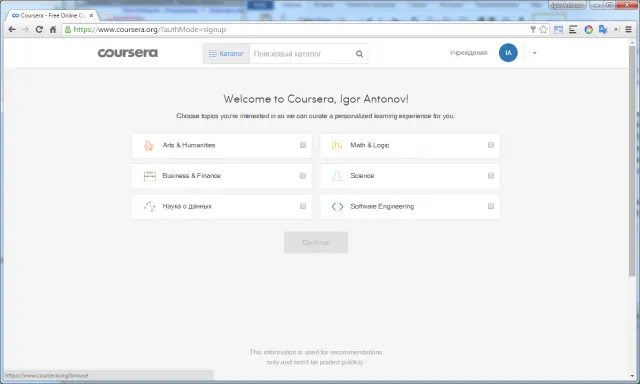
Task: Close the Coursera tab
Action: coord(91,16)
